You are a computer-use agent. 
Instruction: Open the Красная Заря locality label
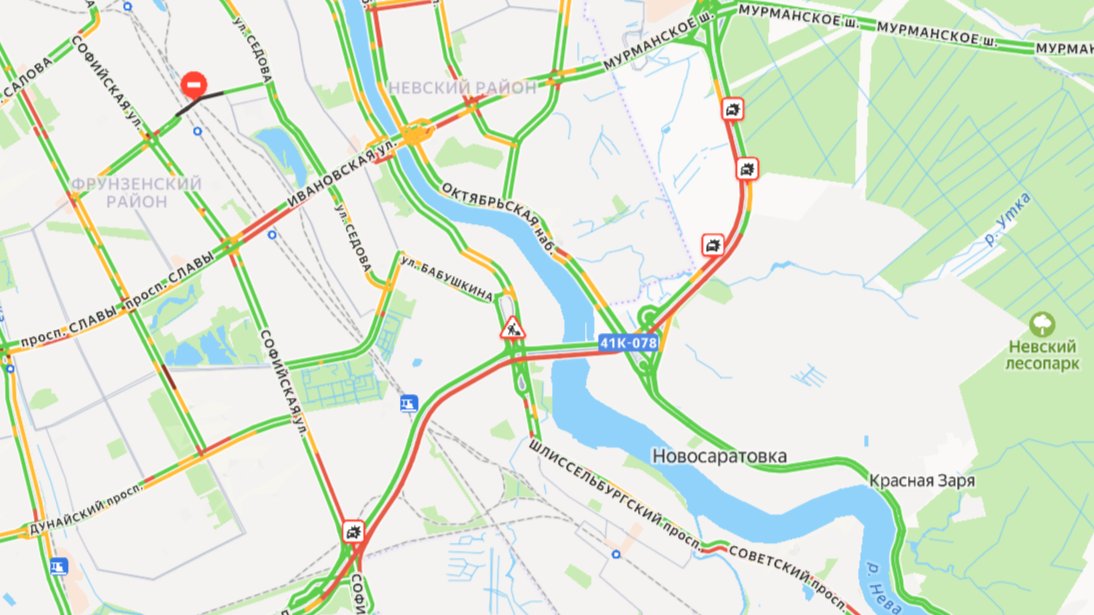pyautogui.click(x=922, y=481)
